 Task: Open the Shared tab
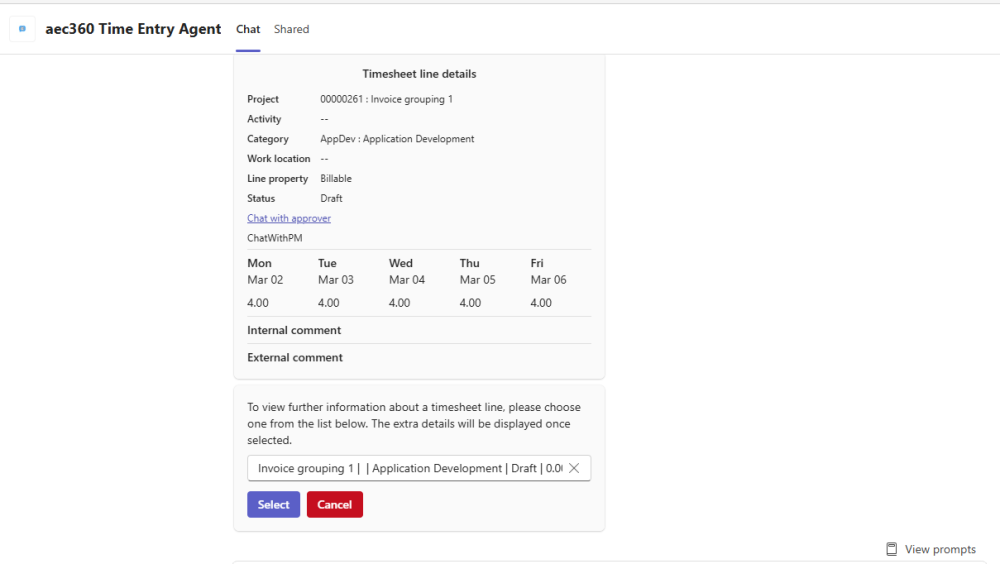click(x=291, y=29)
